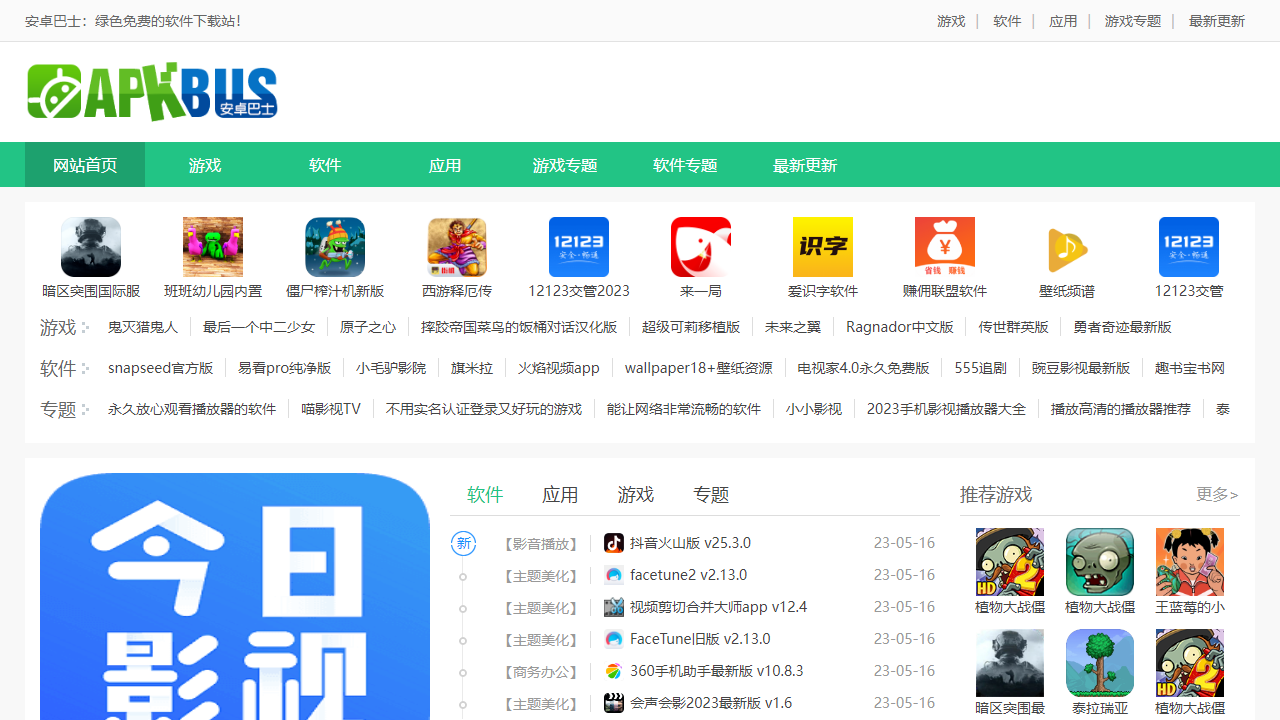1280x720 pixels.
Task: Click 最新更新 in the top-right header
Action: pos(1216,21)
